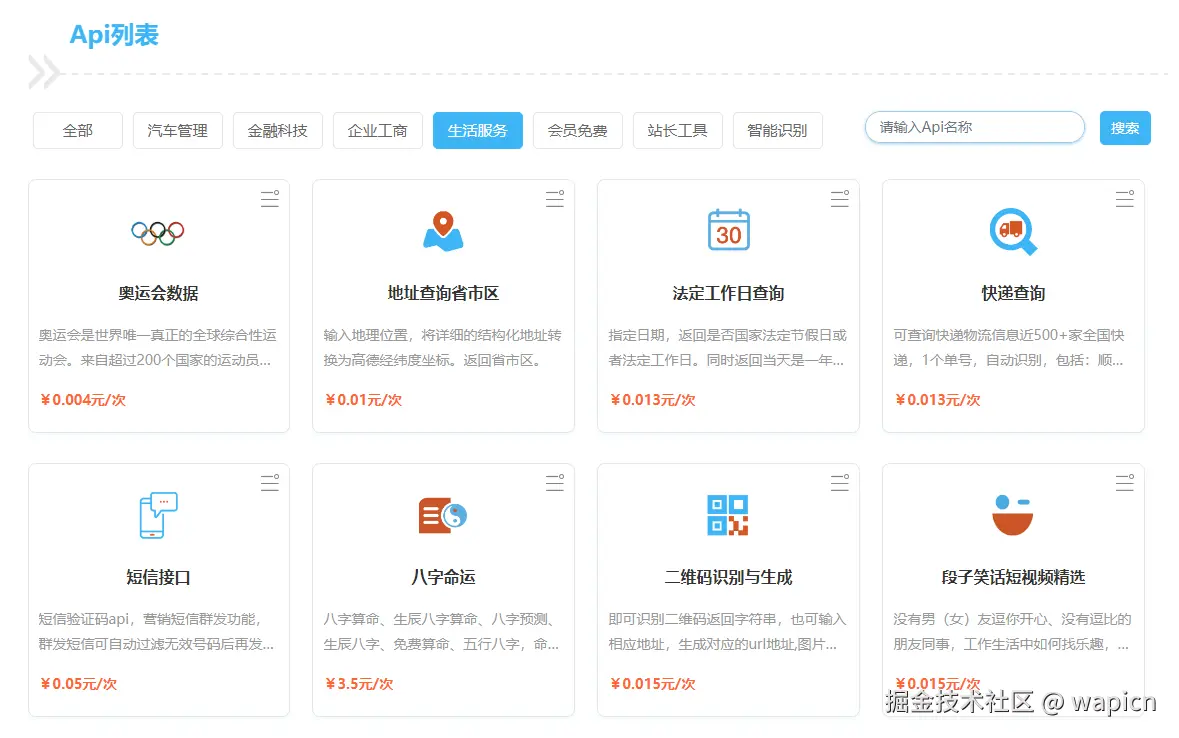Switch to the 会员免费 tab
Viewport: 1179px width, 738px height.
[578, 130]
